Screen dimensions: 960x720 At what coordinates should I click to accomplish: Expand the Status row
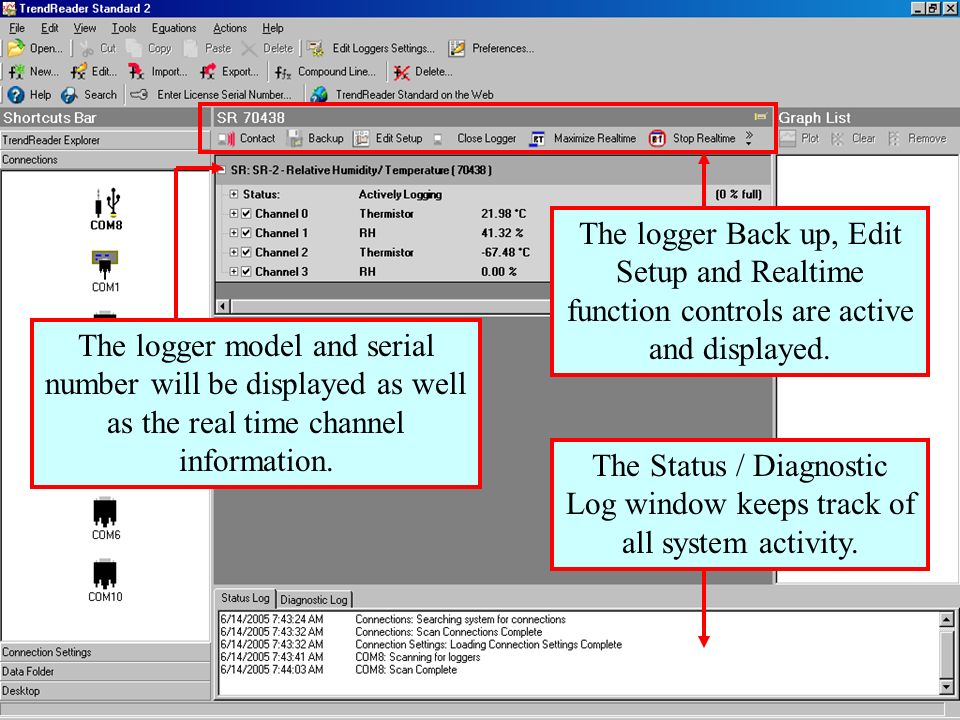coord(233,194)
